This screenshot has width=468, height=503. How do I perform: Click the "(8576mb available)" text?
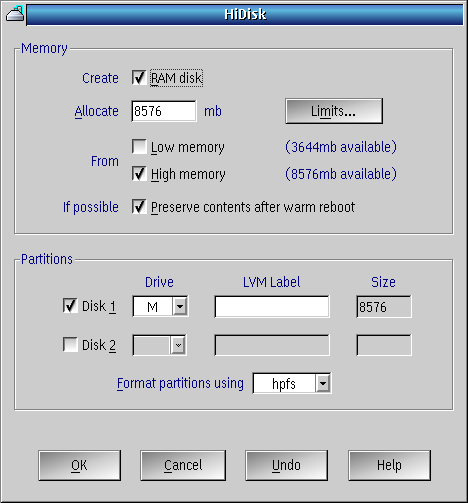click(x=341, y=174)
